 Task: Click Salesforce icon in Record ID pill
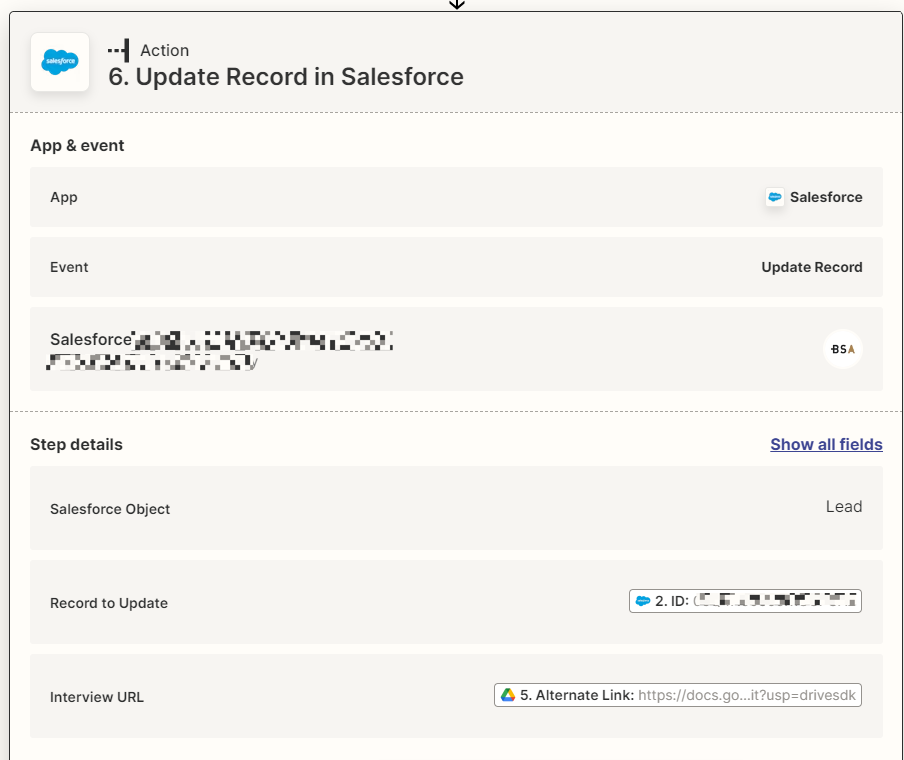coord(643,601)
